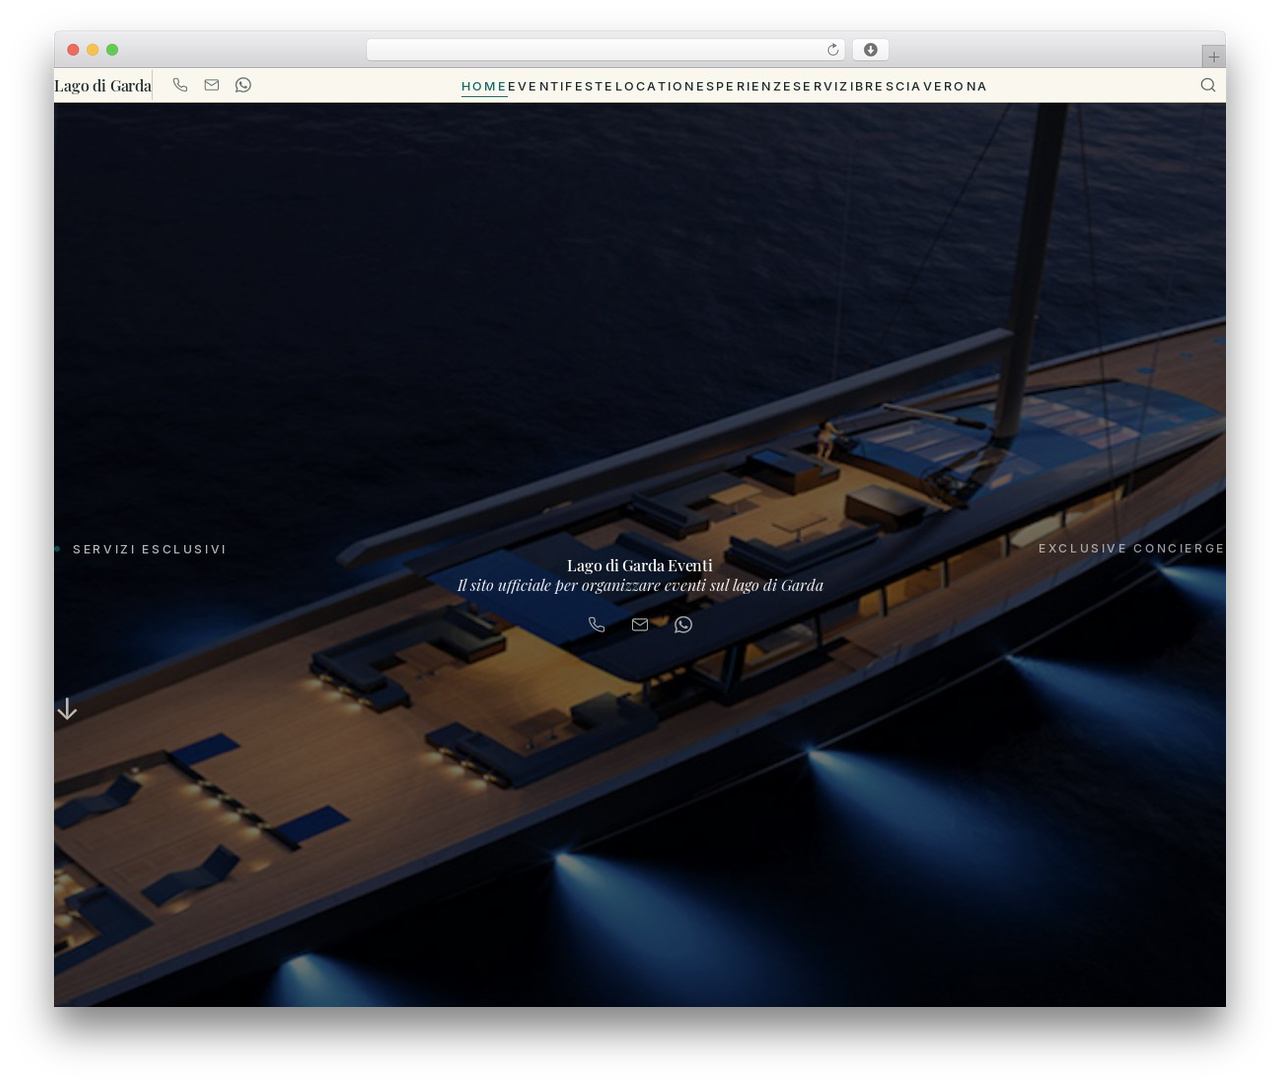1280x1084 pixels.
Task: Open a new browser tab with plus
Action: pos(1213,56)
